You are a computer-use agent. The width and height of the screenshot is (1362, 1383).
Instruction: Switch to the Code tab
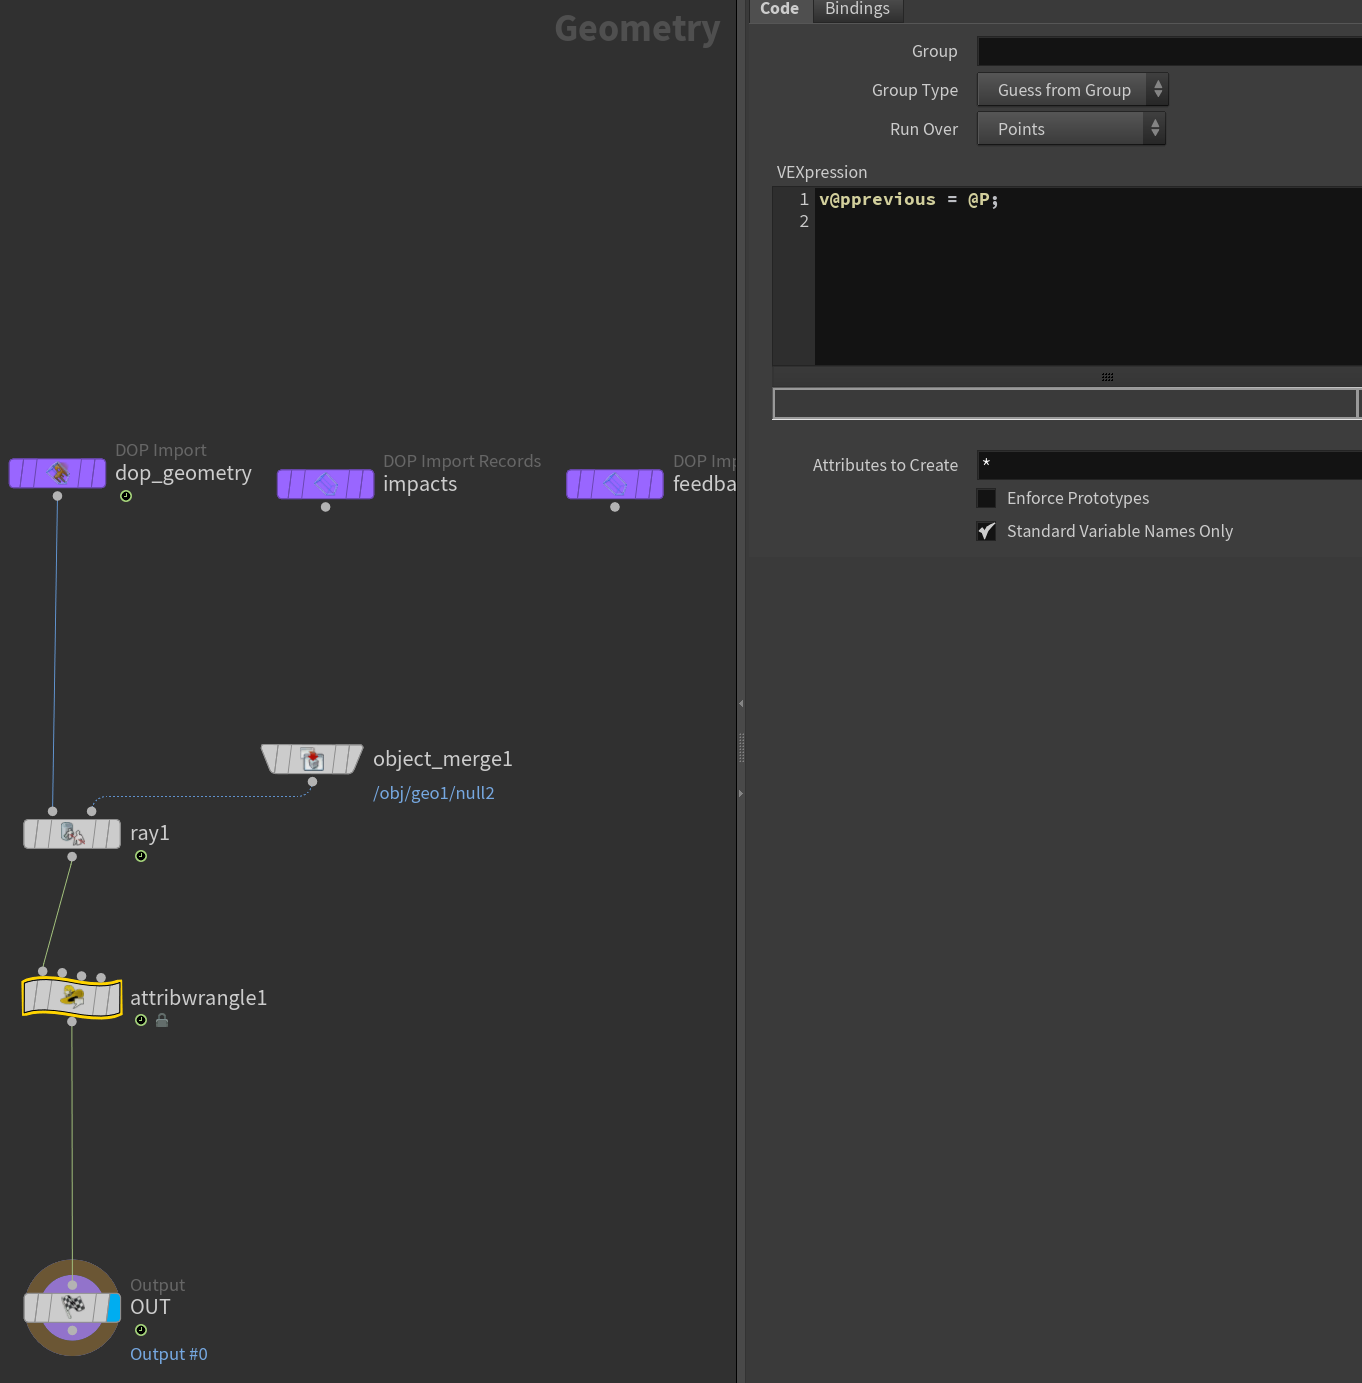[780, 9]
